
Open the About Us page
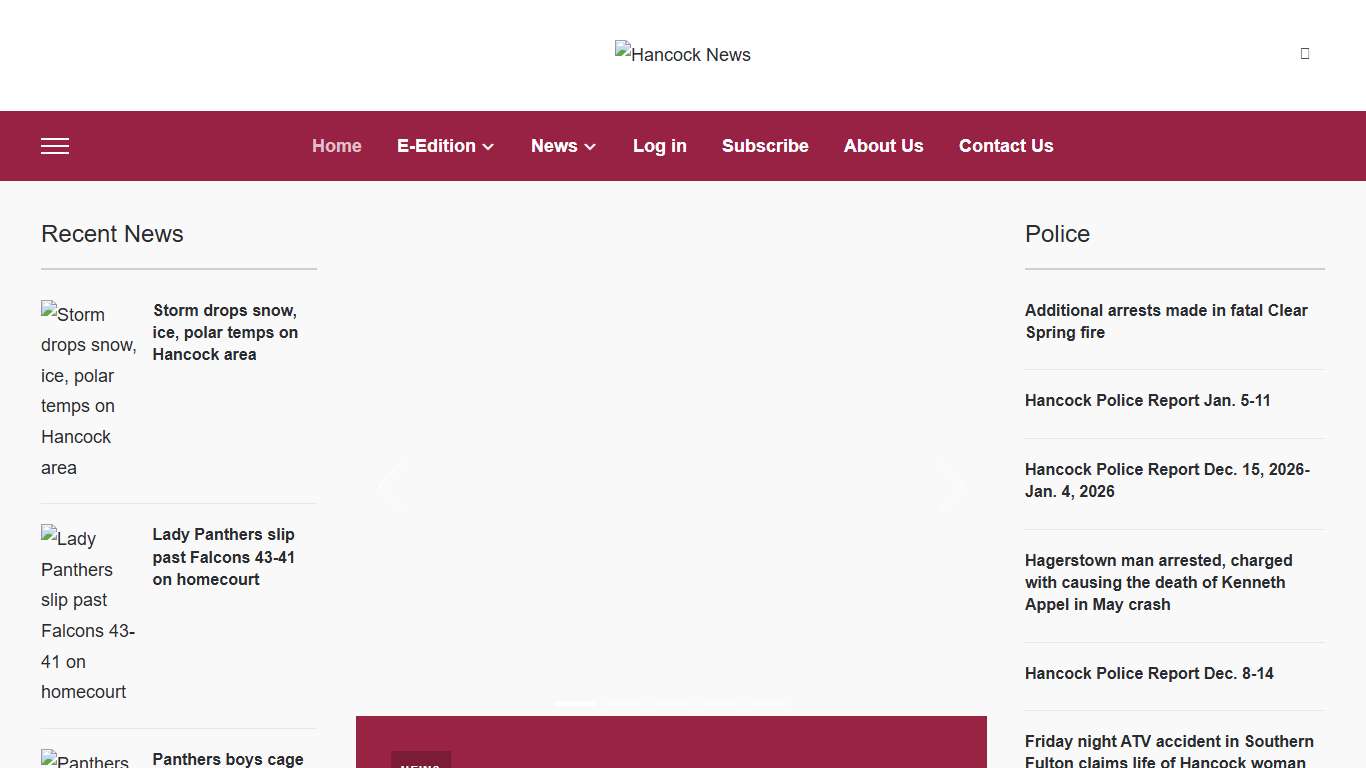pyautogui.click(x=883, y=146)
